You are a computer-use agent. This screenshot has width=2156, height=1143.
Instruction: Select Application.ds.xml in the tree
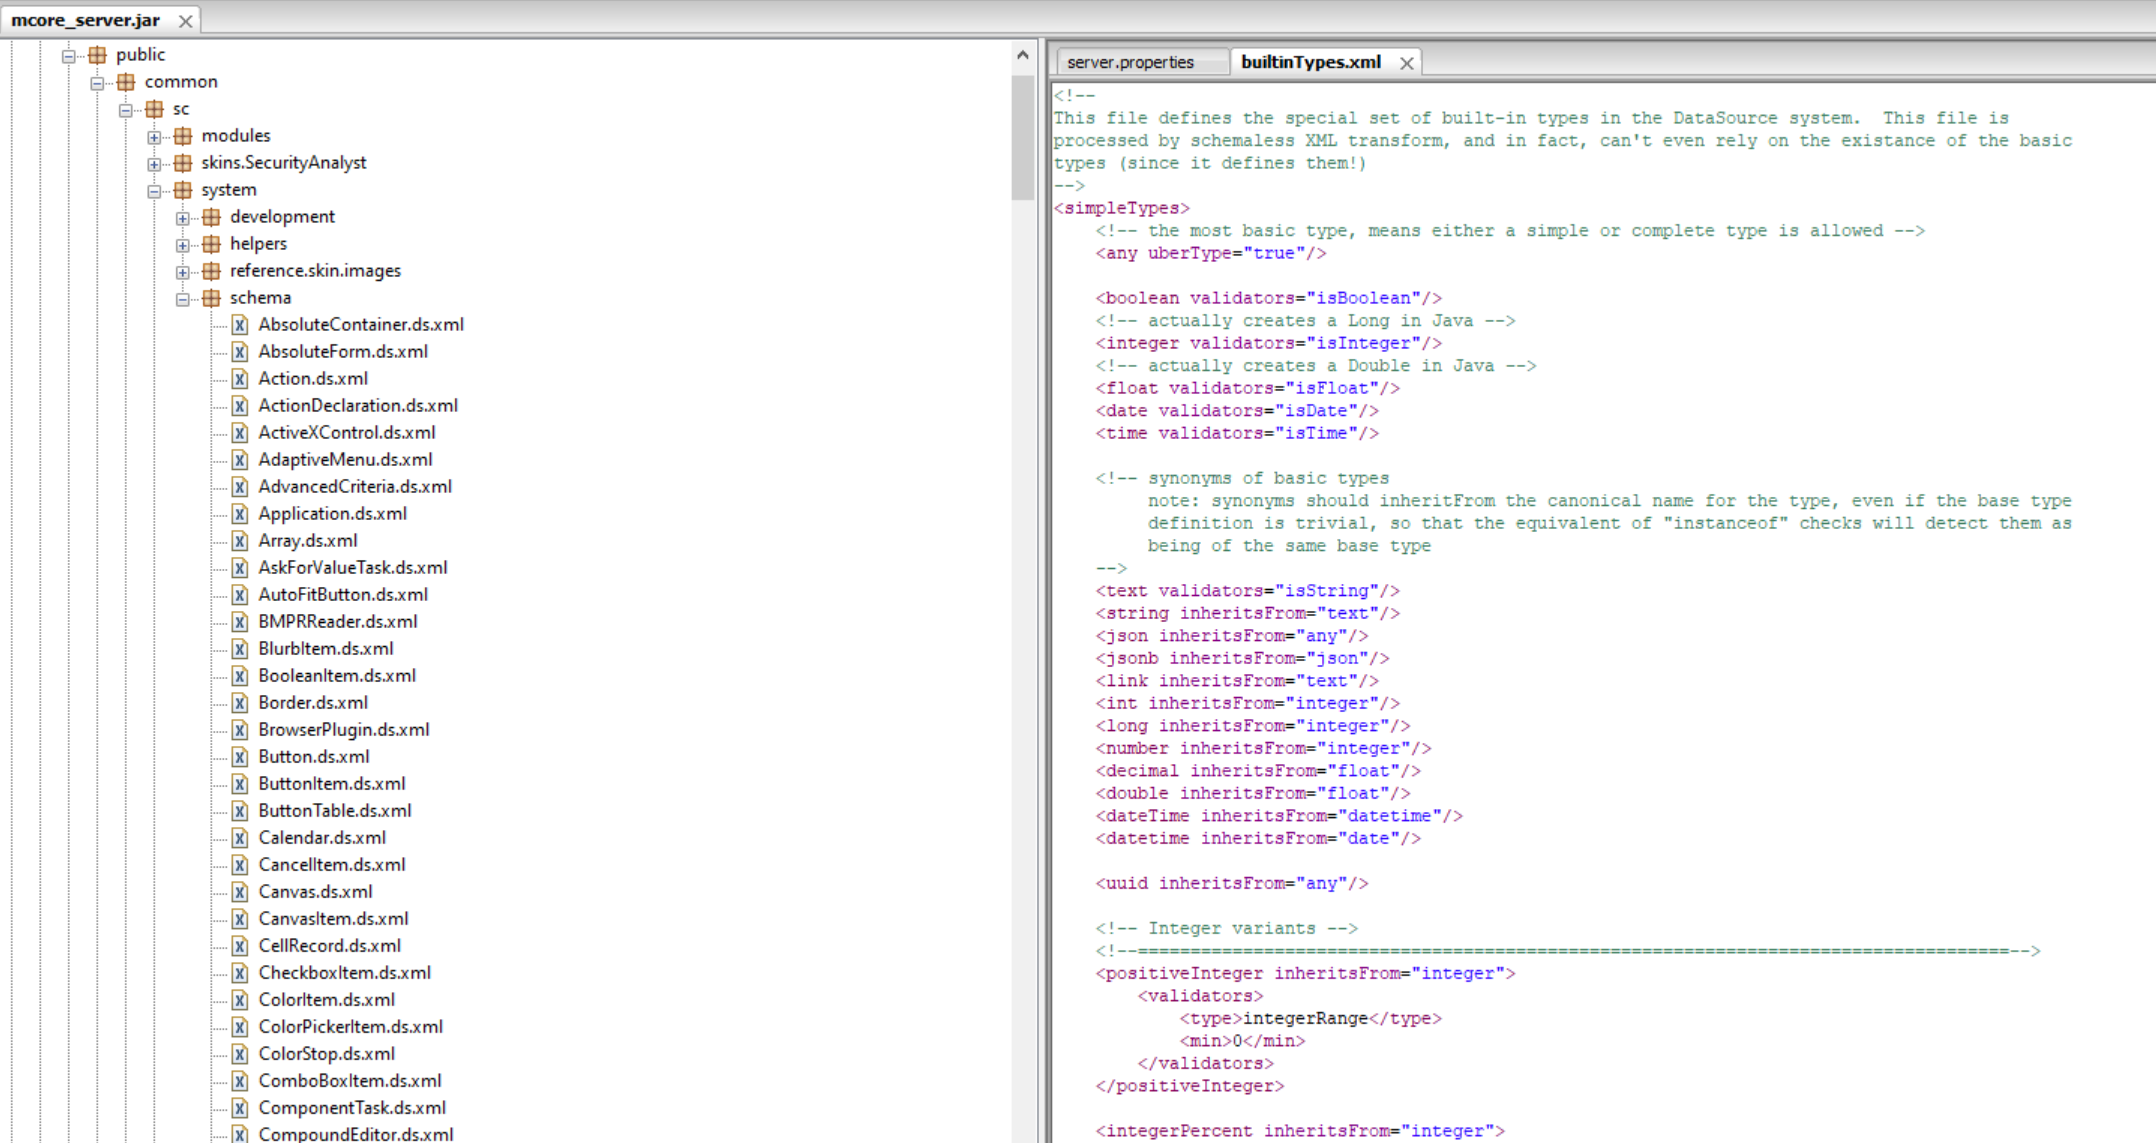tap(332, 514)
